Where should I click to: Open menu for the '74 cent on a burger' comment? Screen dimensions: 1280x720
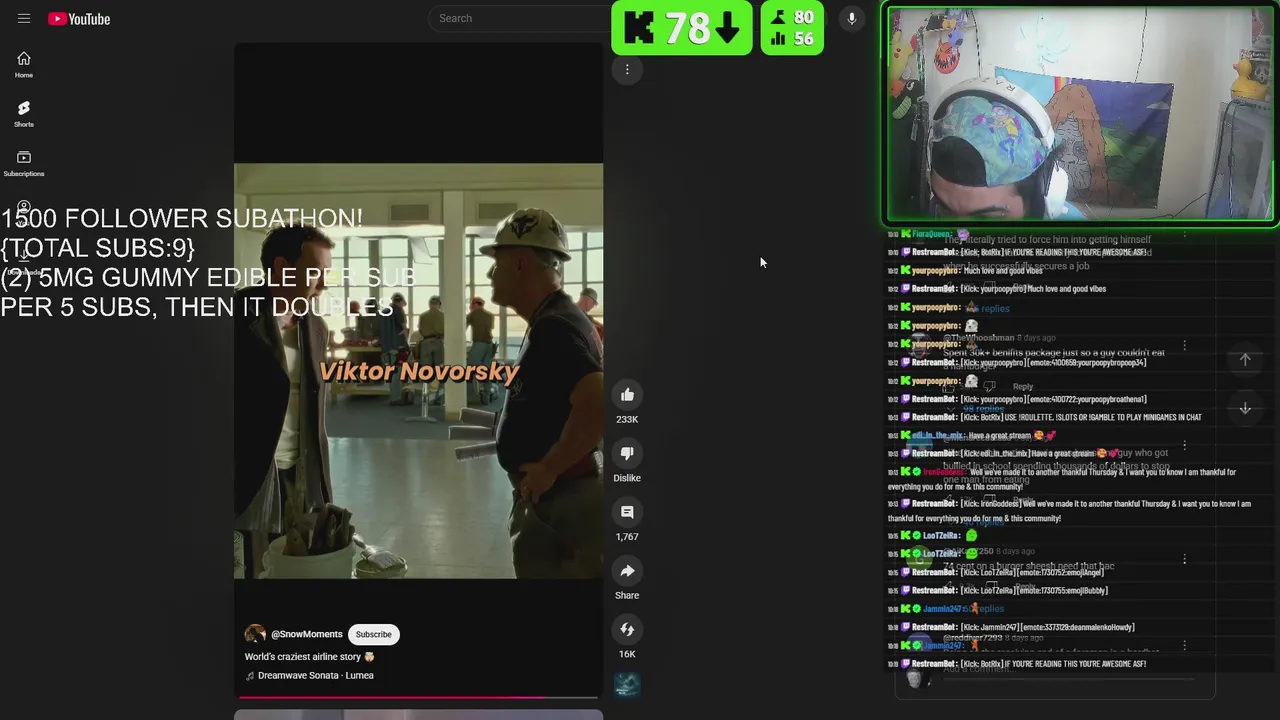[x=1185, y=559]
